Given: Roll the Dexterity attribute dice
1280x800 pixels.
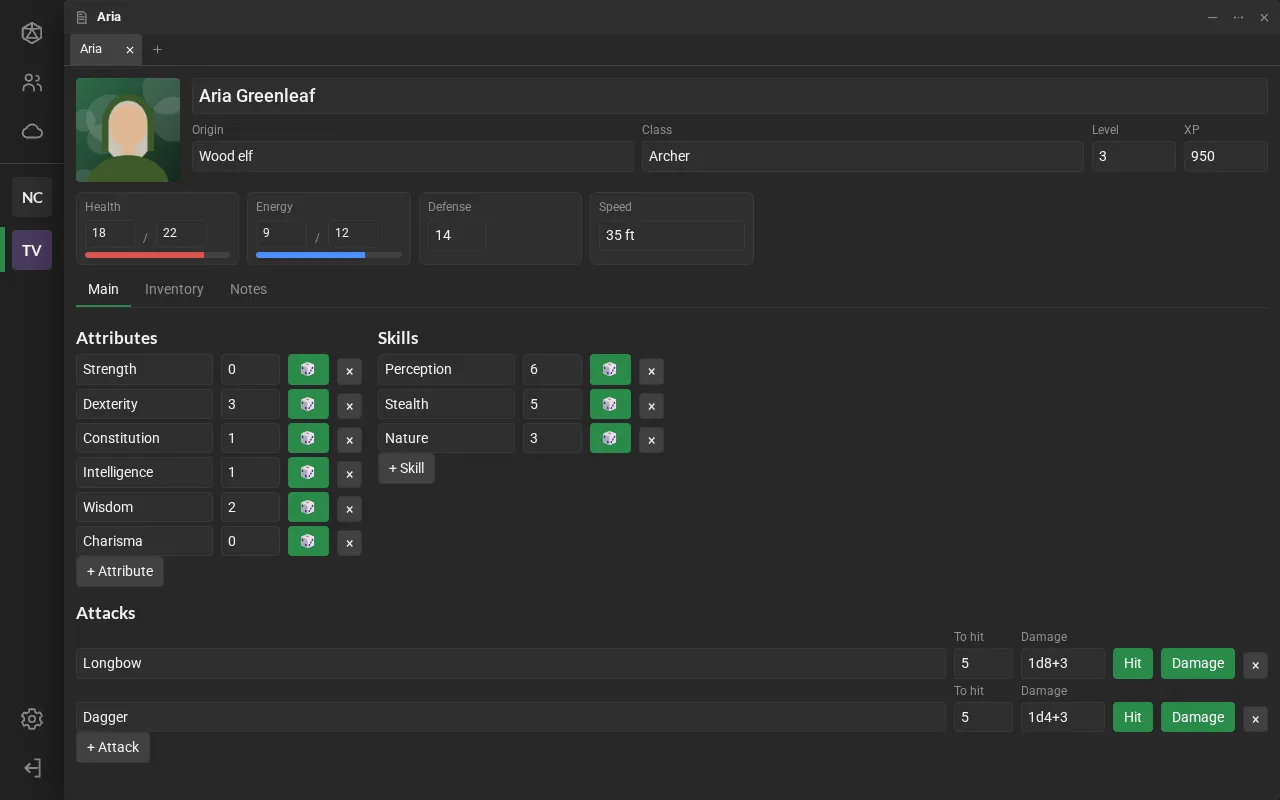Looking at the screenshot, I should tap(308, 404).
